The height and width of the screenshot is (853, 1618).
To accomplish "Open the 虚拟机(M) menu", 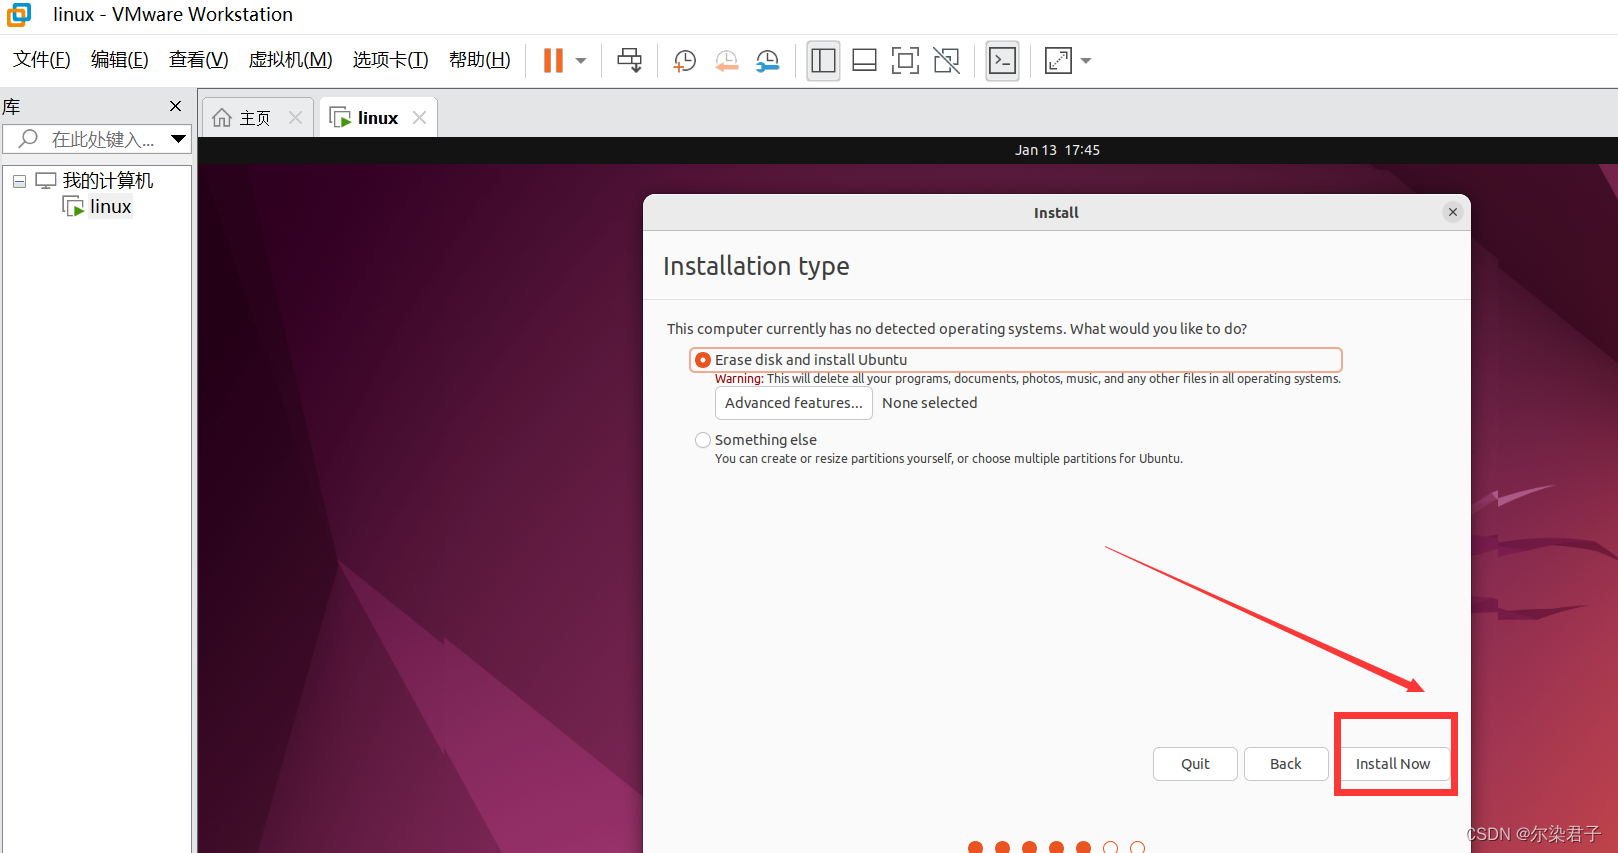I will click(x=291, y=60).
